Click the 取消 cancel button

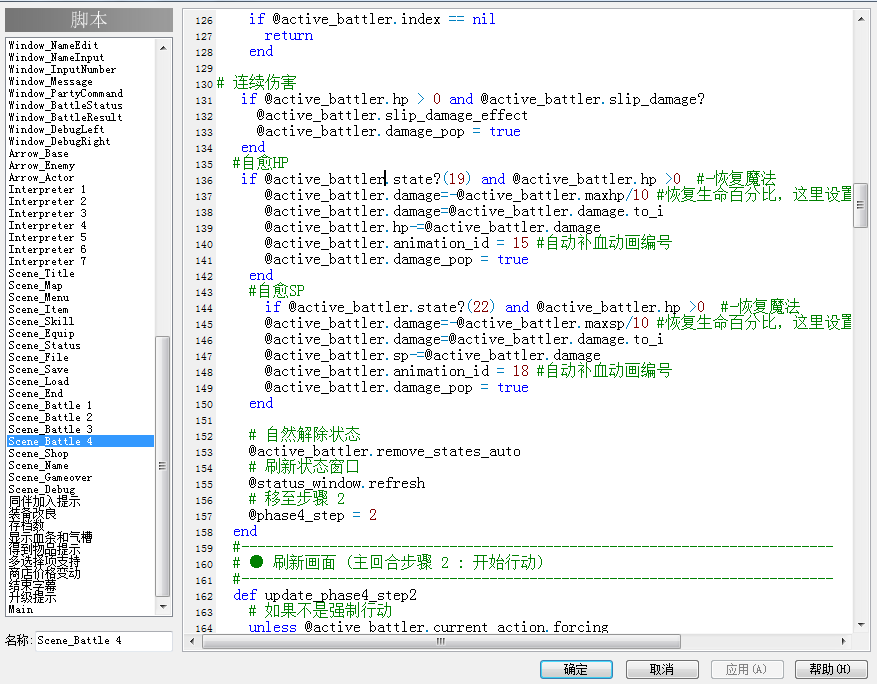(x=662, y=669)
